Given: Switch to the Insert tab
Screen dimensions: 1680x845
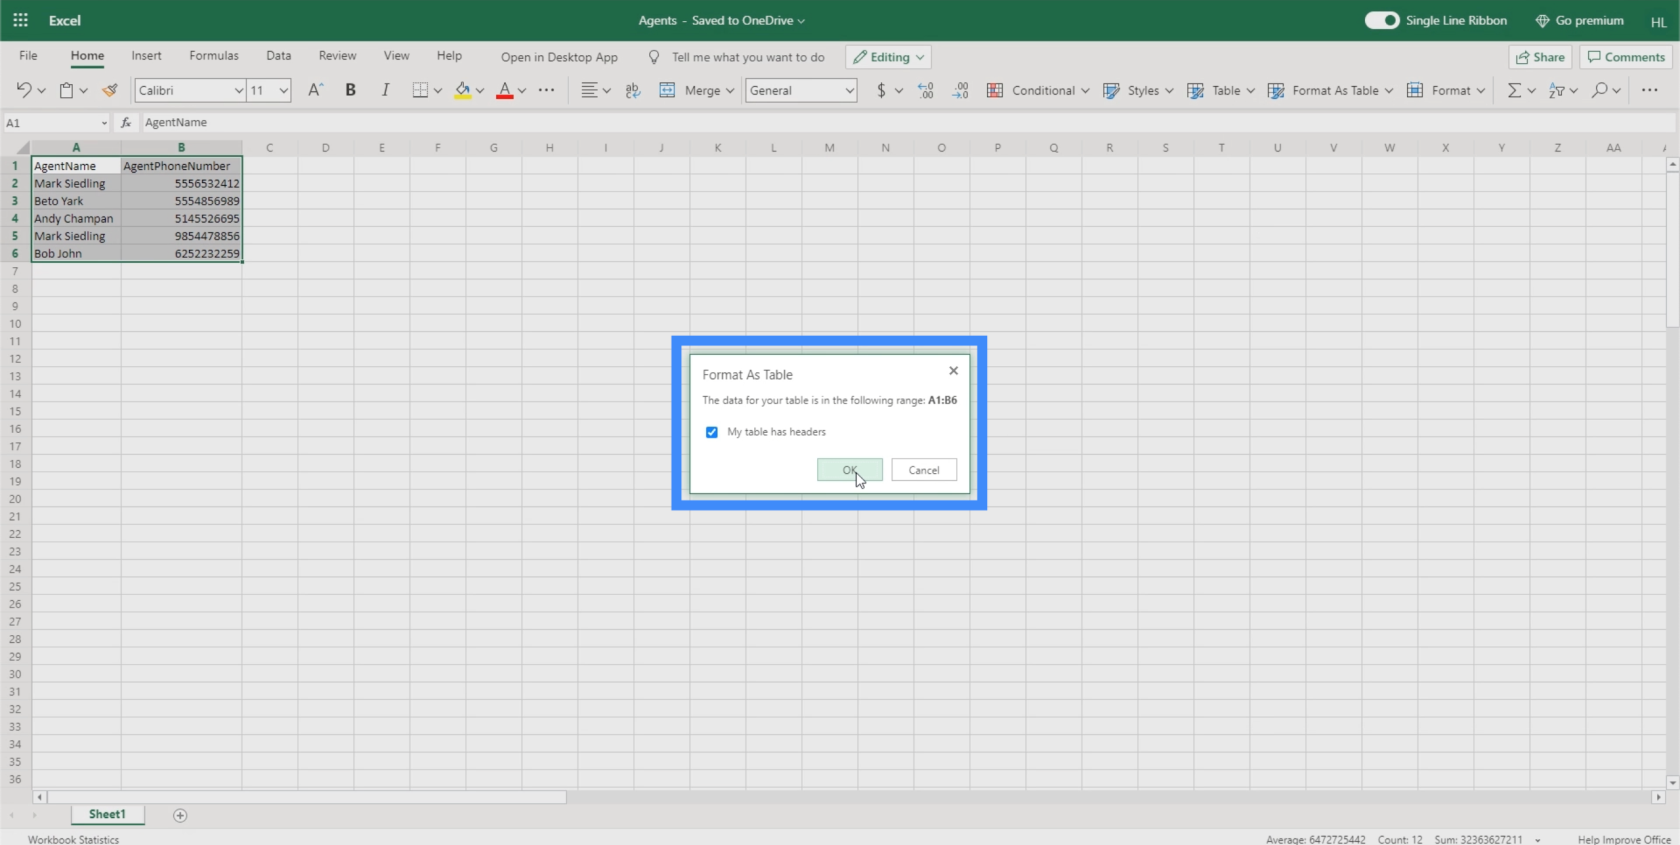Looking at the screenshot, I should [146, 56].
